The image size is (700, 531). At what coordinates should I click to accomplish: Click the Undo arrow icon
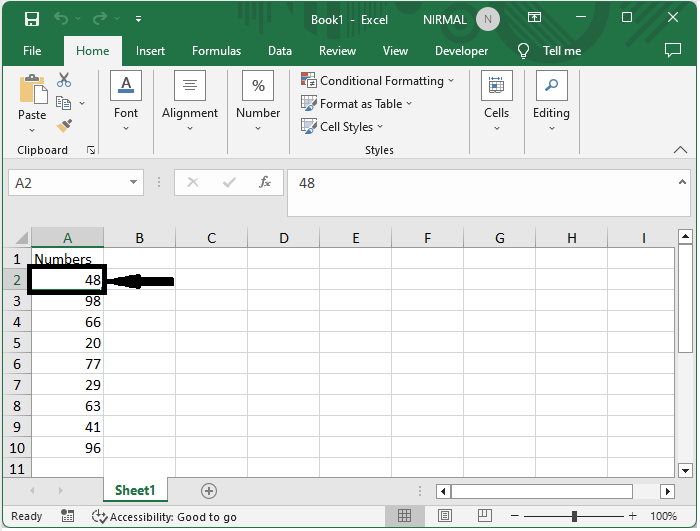pyautogui.click(x=61, y=18)
